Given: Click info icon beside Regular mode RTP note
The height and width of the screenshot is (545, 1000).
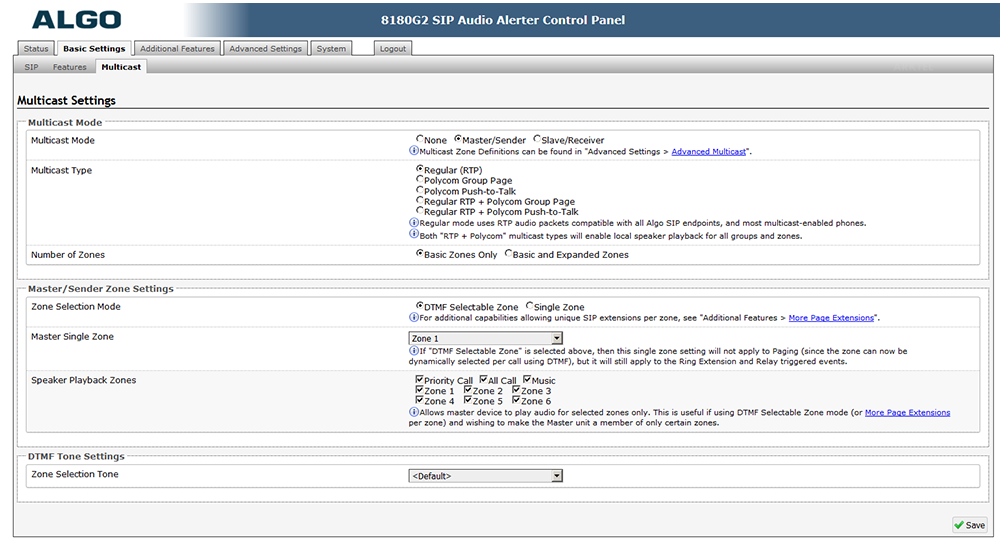Looking at the screenshot, I should click(414, 223).
